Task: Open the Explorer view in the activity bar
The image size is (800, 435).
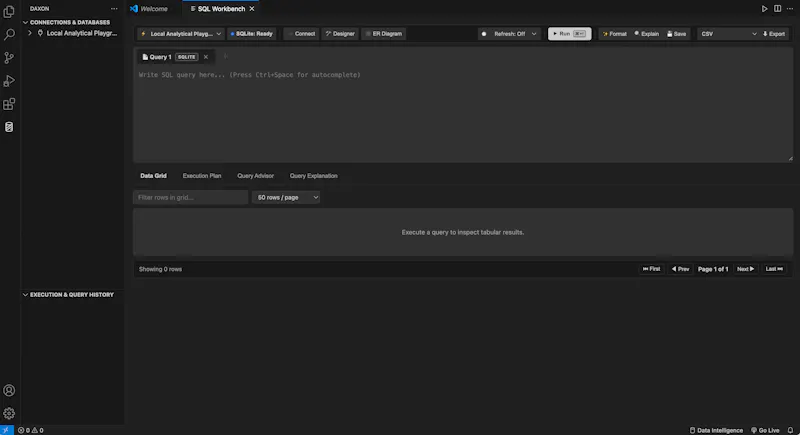Action: pos(9,11)
